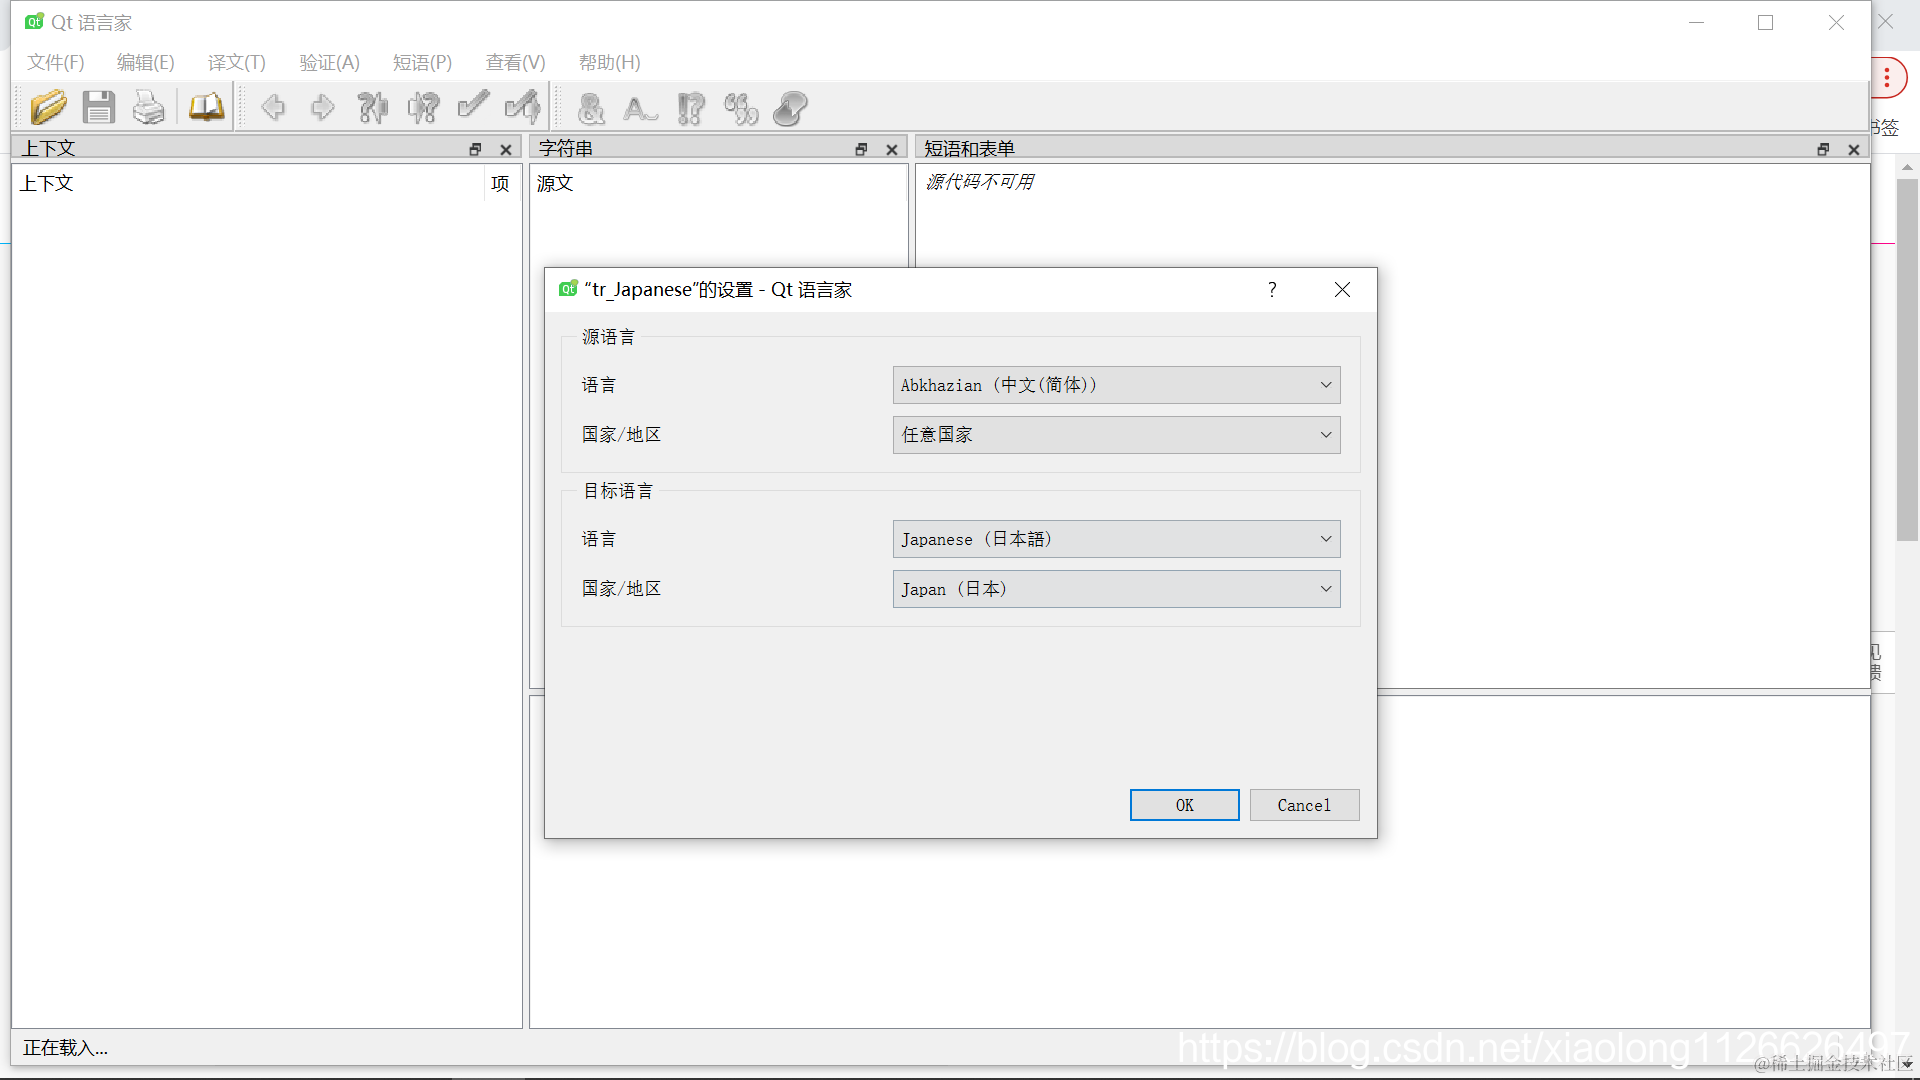Open the phrase book icon
1920x1080 pixels.
[x=207, y=107]
